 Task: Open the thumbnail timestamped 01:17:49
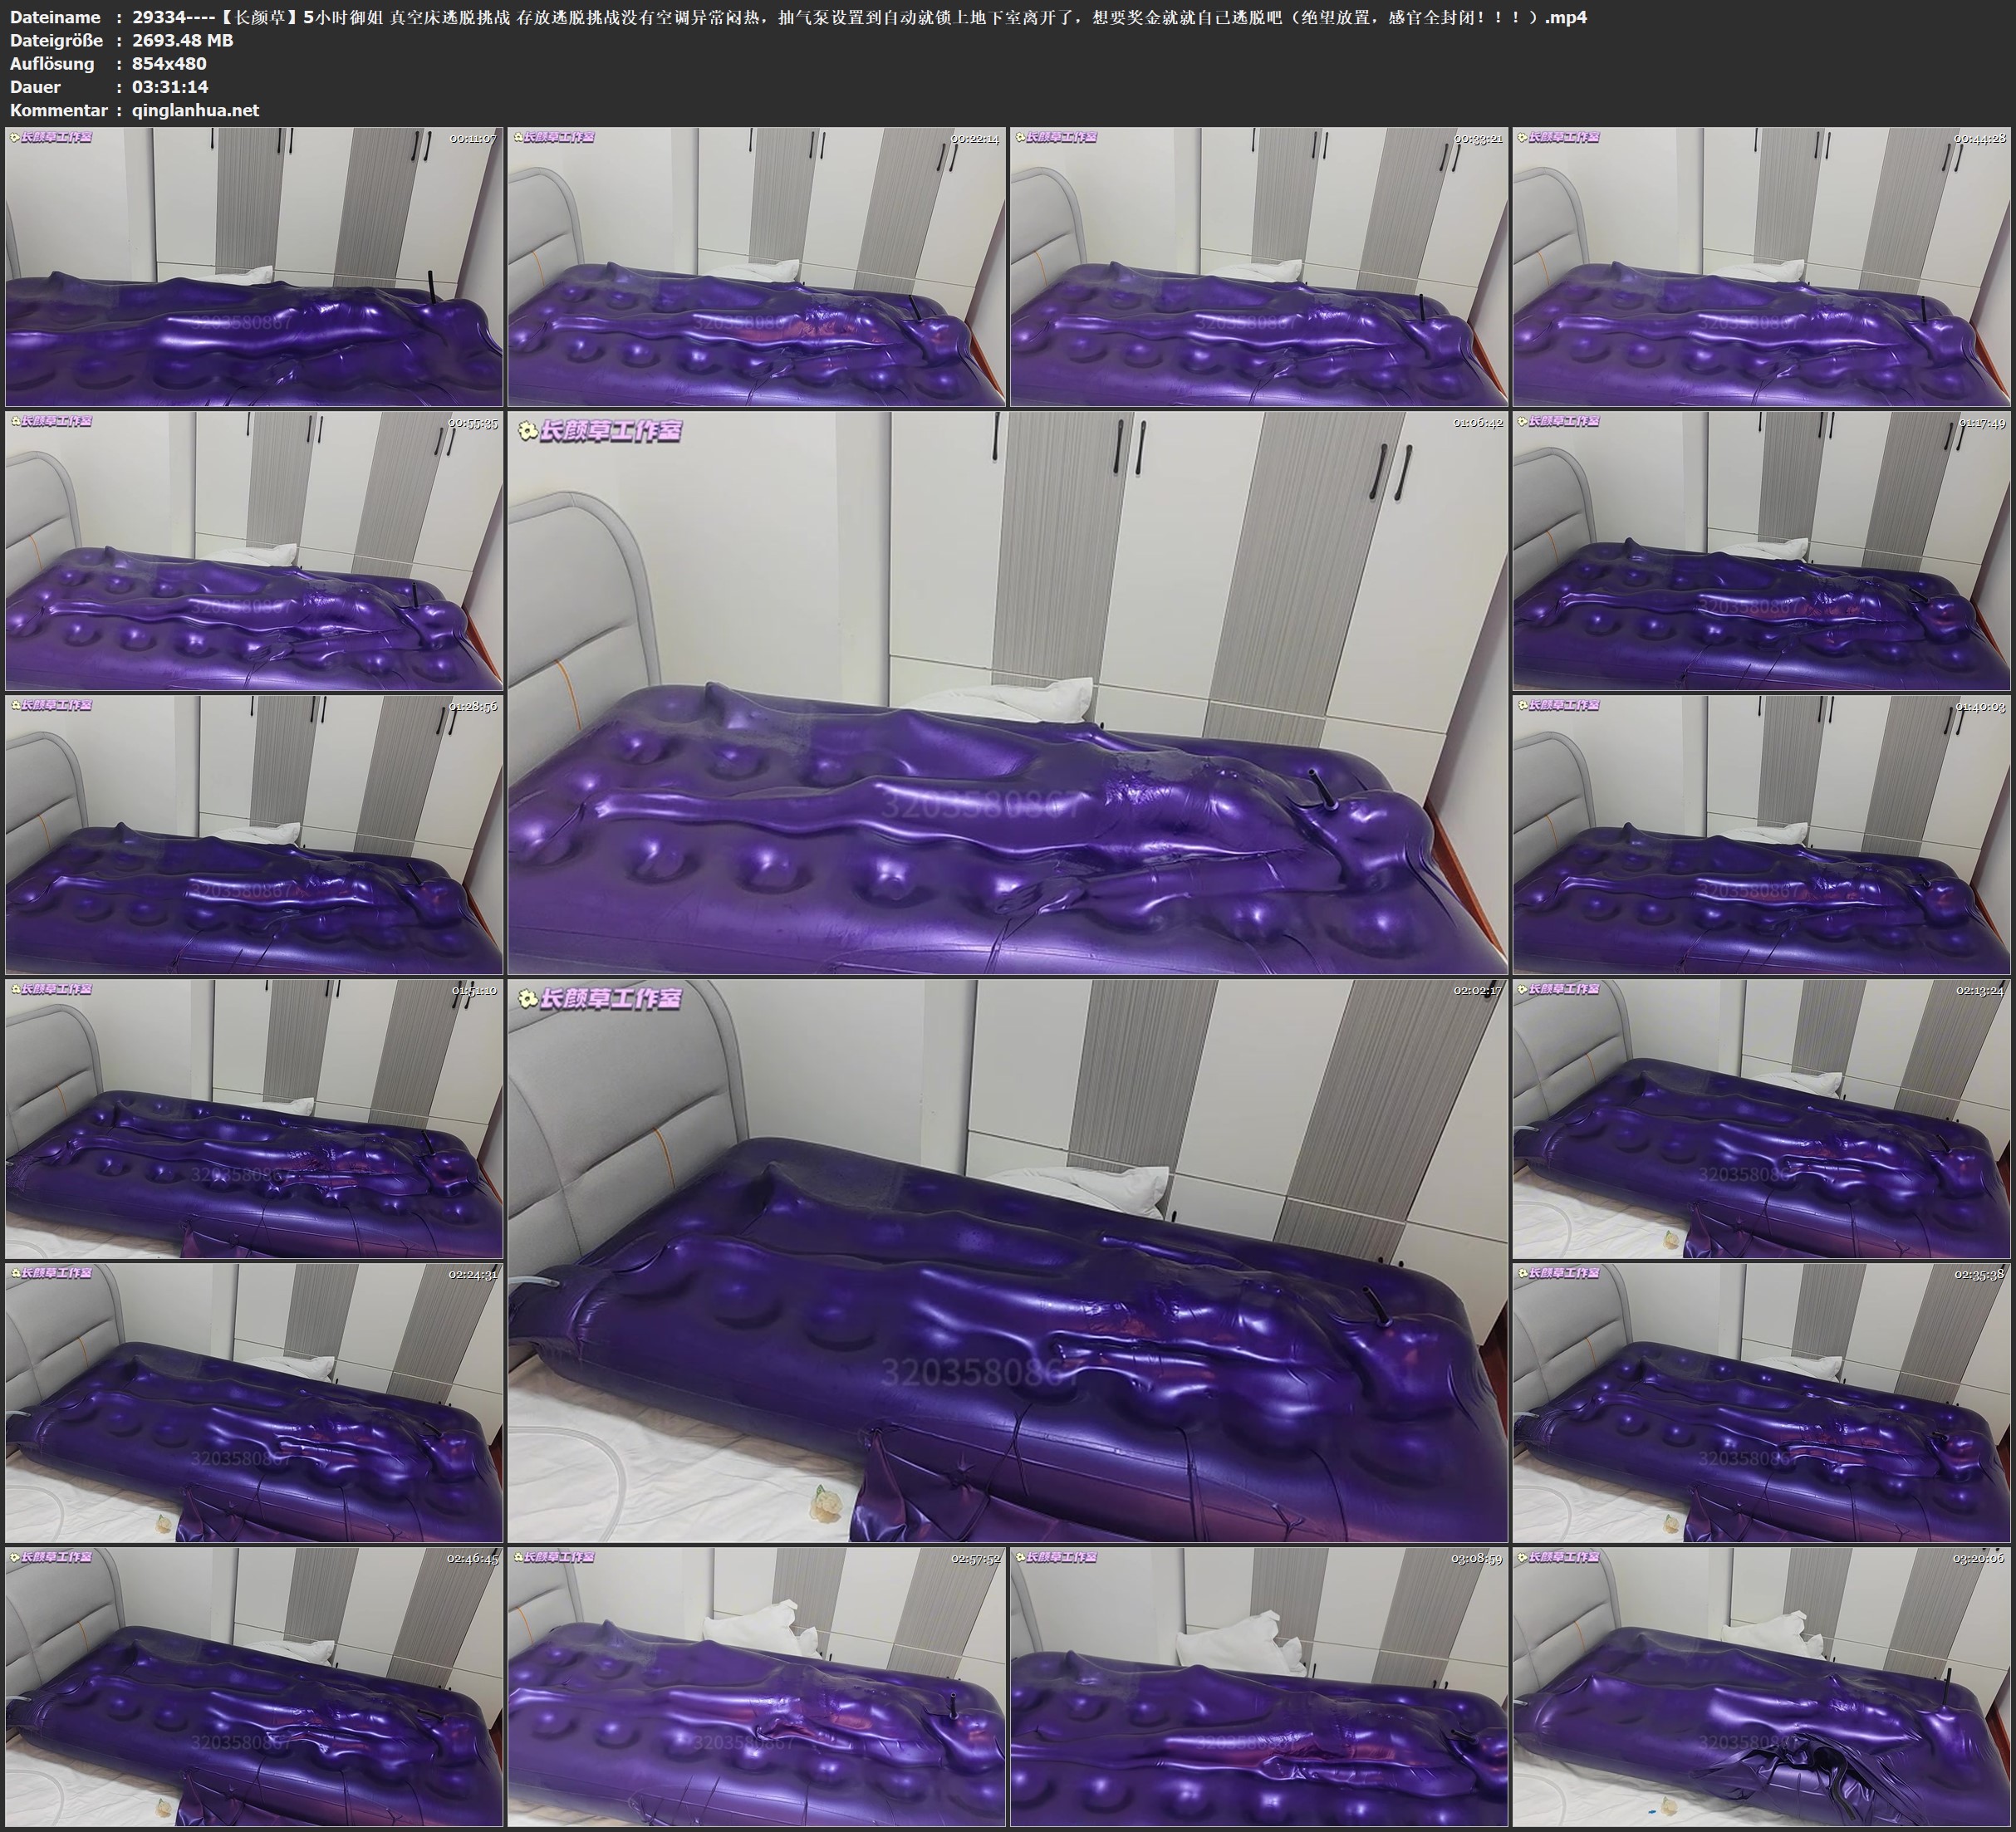coord(1761,550)
